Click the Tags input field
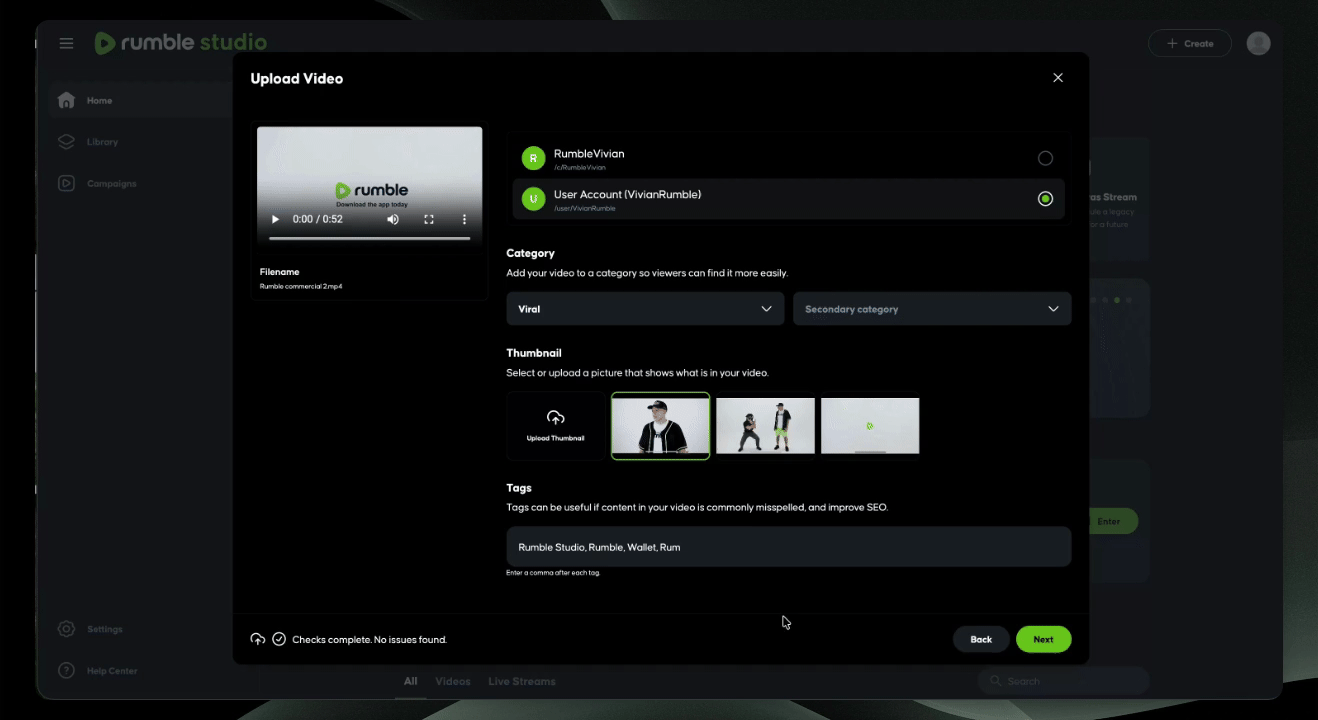This screenshot has width=1318, height=720. click(789, 547)
